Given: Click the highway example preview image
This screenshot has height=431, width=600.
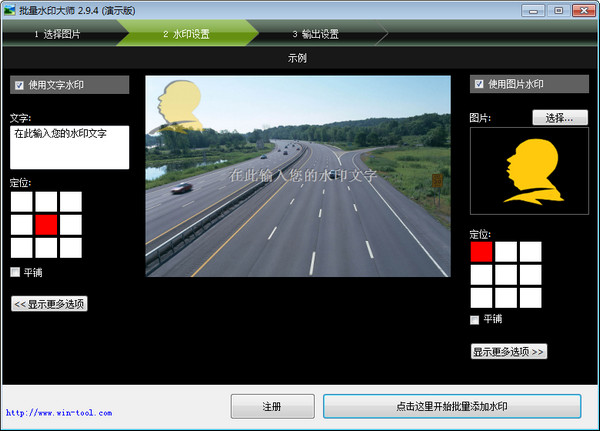Looking at the screenshot, I should click(x=298, y=176).
